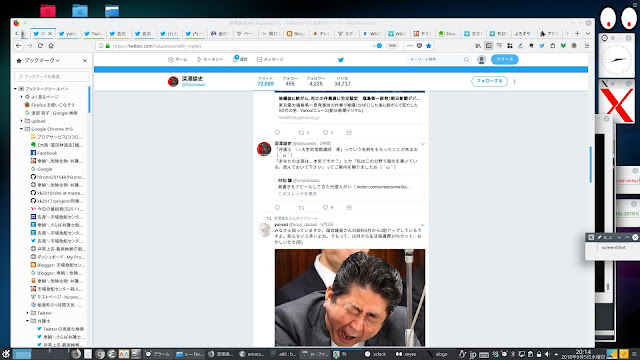Collapse the ブックマークツールバー folder
640x360 pixels.
(16, 89)
